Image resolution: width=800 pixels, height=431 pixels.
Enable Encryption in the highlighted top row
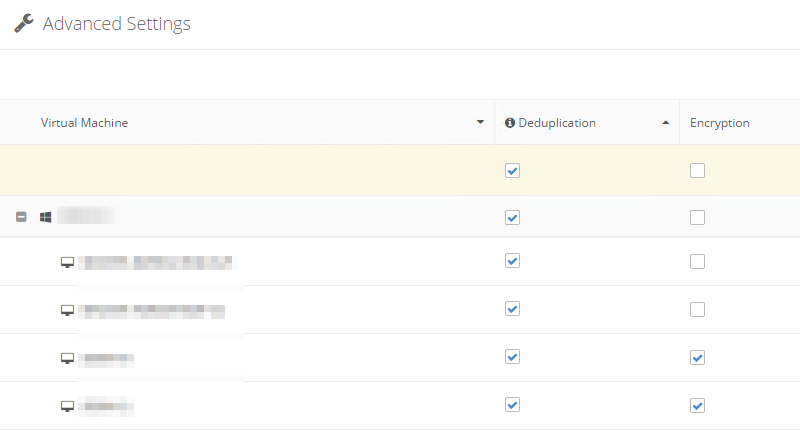click(x=697, y=171)
